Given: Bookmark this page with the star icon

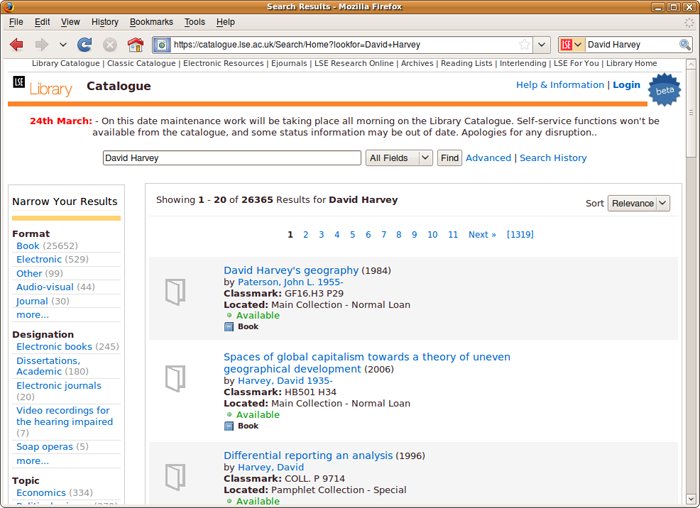Looking at the screenshot, I should (x=525, y=44).
